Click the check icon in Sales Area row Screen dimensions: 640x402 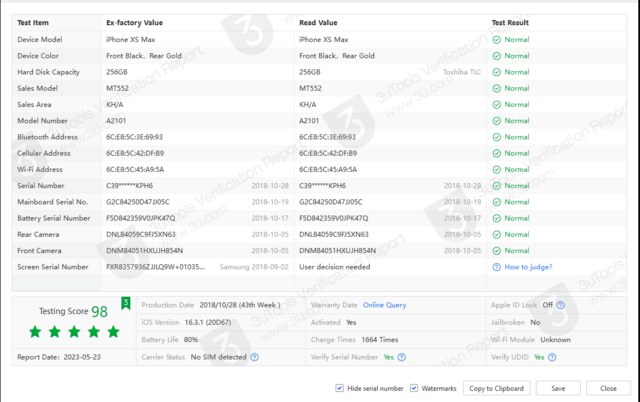pos(496,105)
